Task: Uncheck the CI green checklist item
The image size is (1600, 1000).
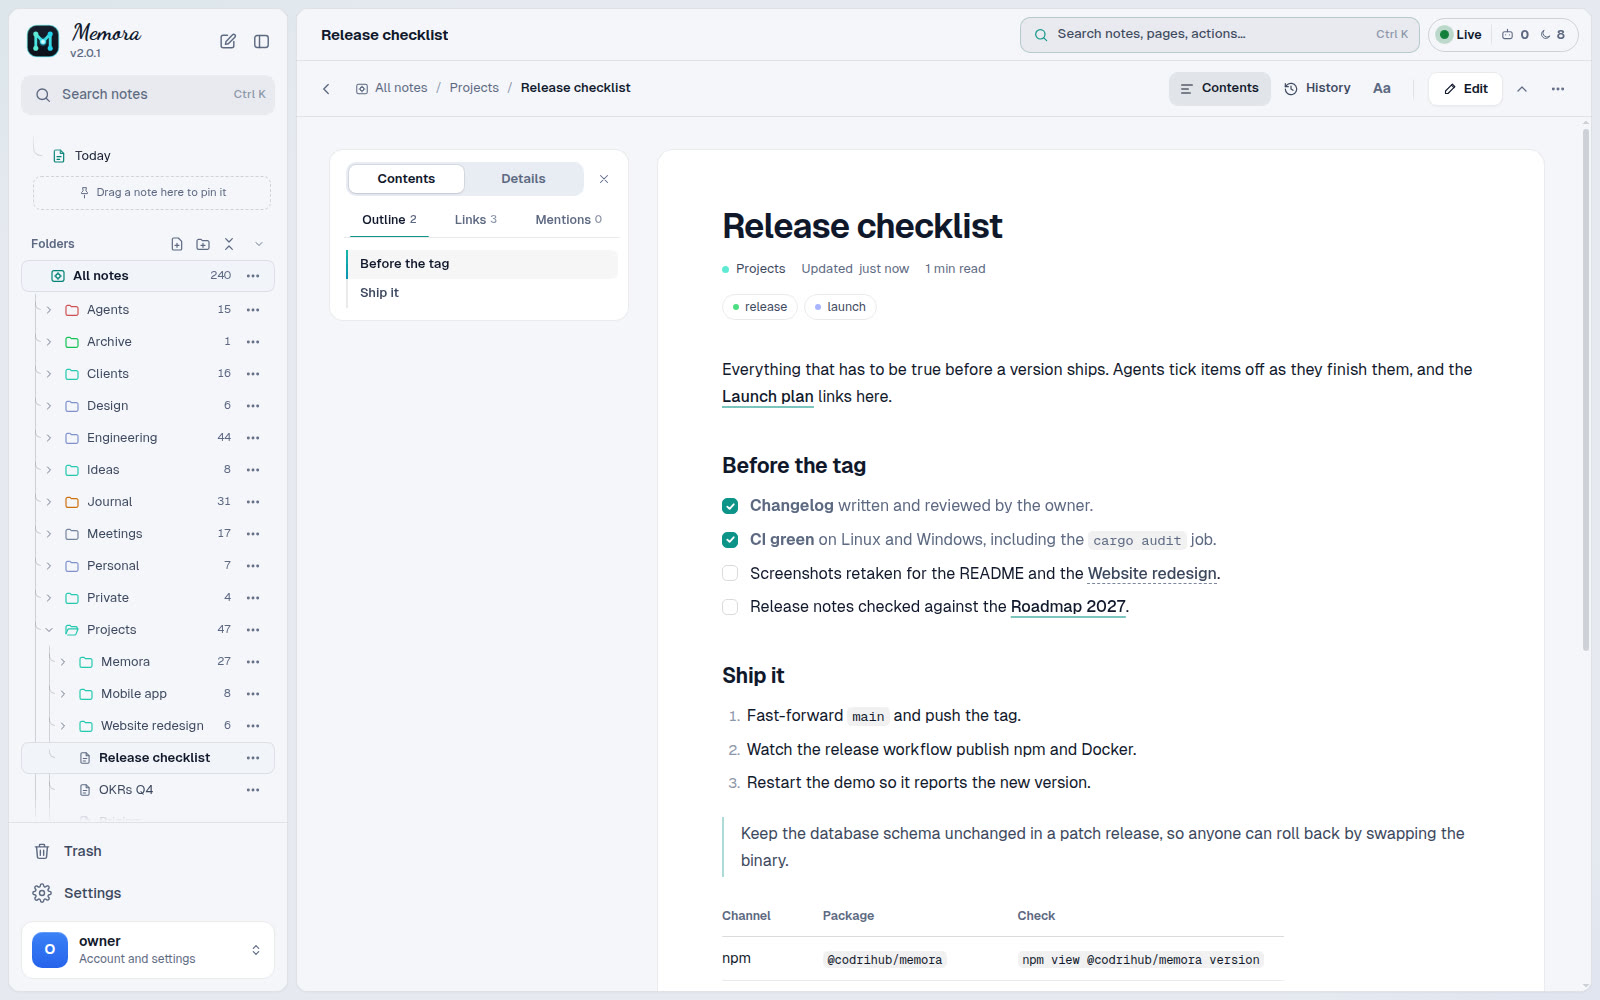Action: click(x=730, y=540)
